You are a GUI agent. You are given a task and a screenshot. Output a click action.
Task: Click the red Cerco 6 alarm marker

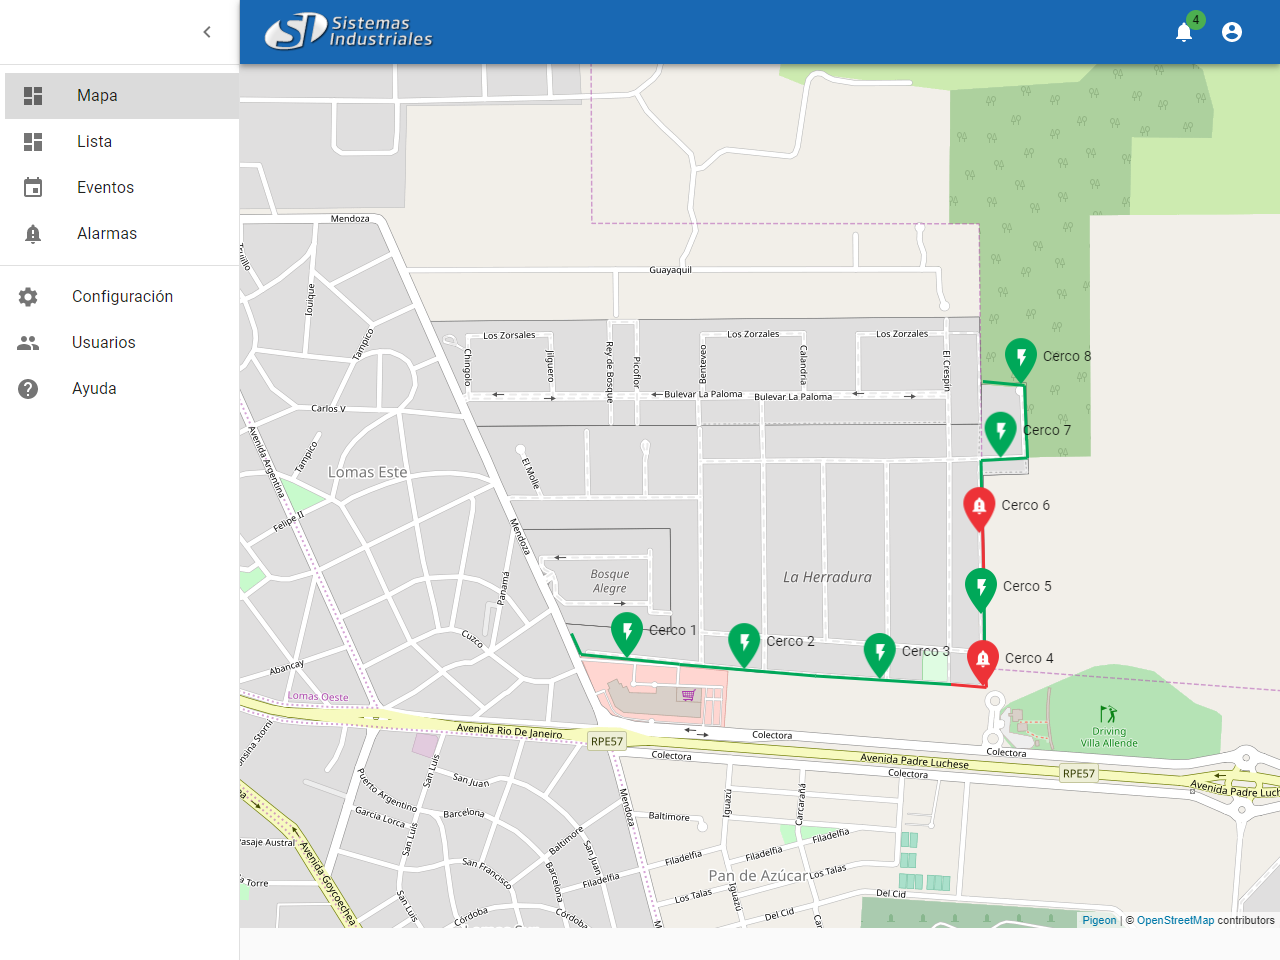point(979,507)
